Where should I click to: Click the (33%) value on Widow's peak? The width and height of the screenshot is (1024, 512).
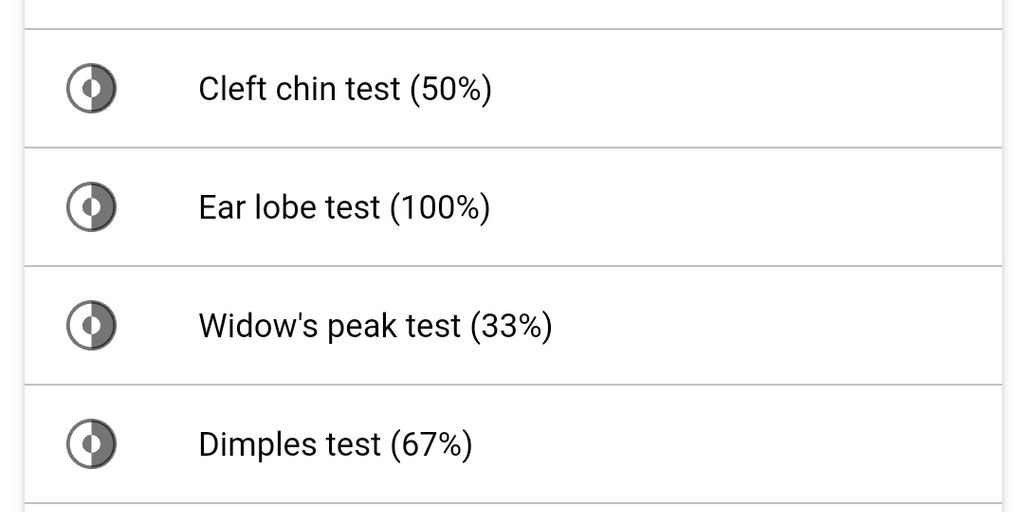511,326
